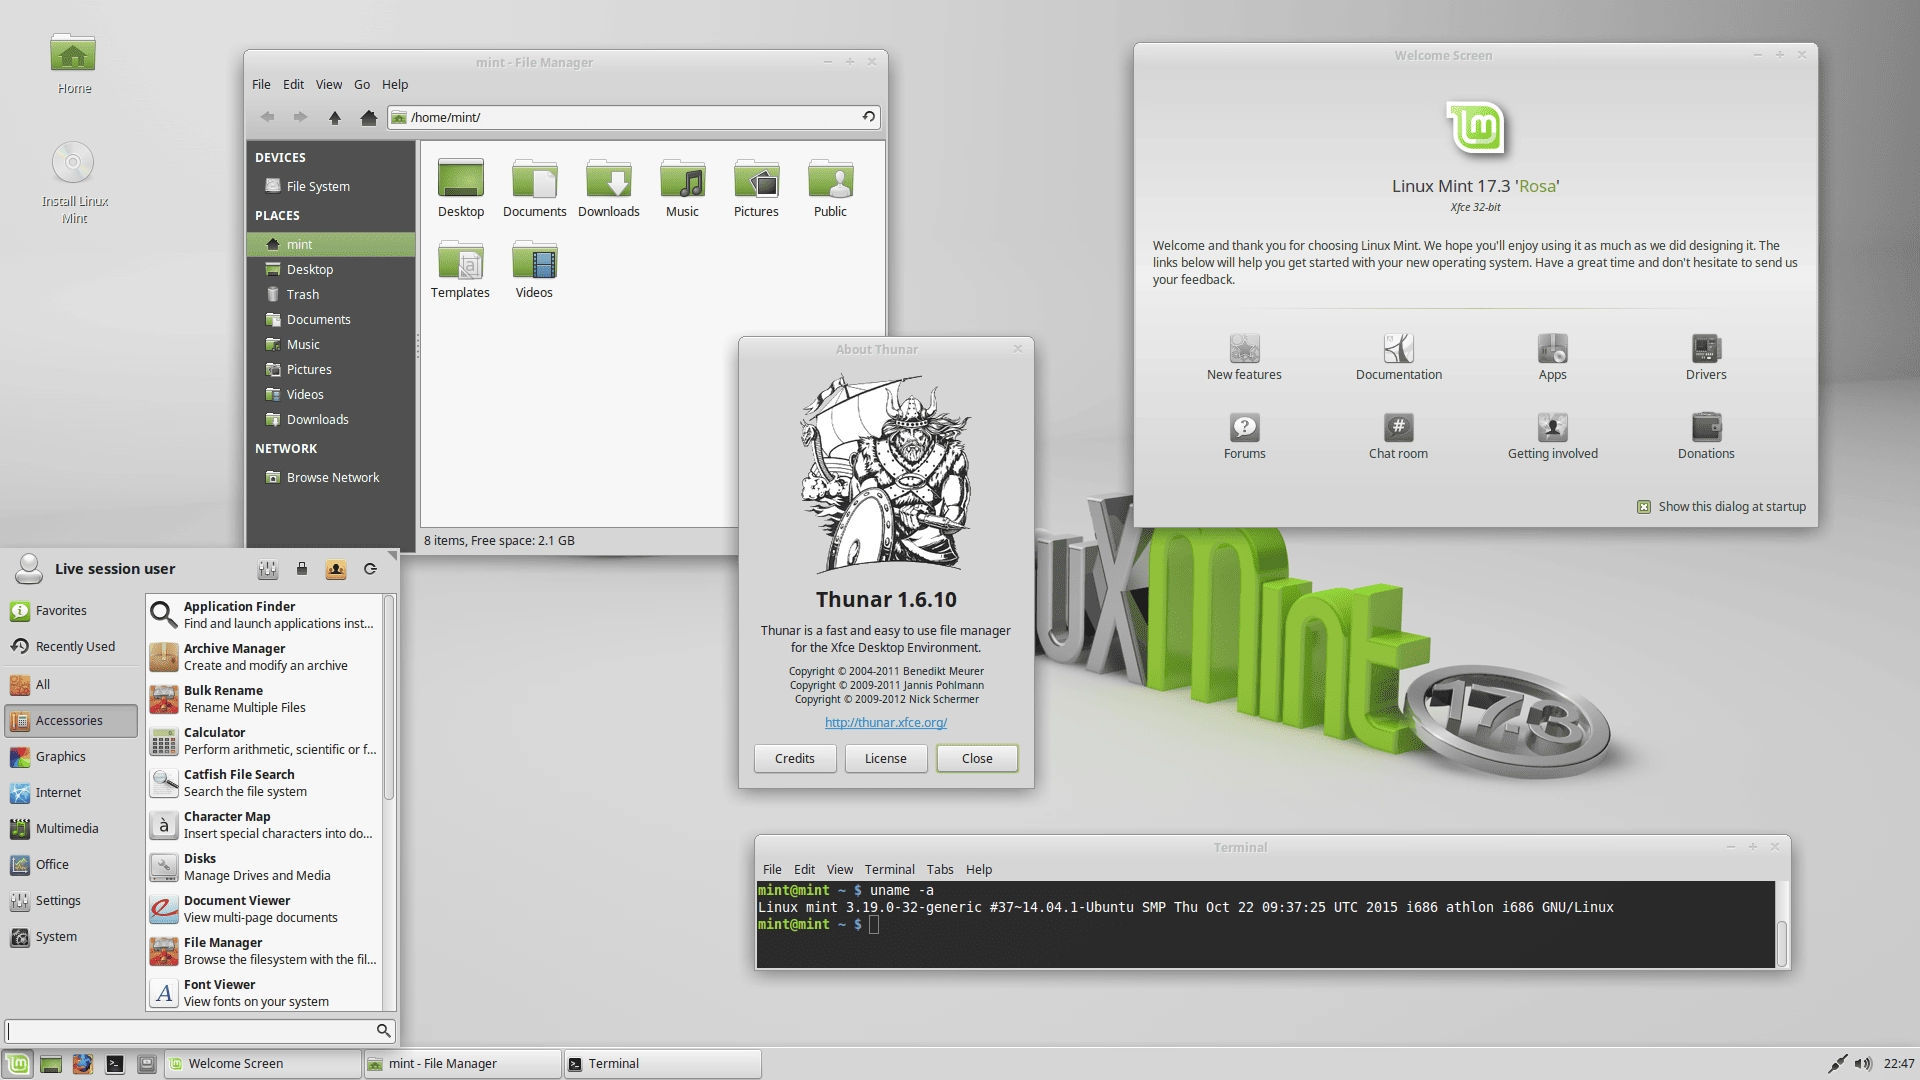Open Forums in Welcome Screen
1920x1080 pixels.
(1245, 436)
